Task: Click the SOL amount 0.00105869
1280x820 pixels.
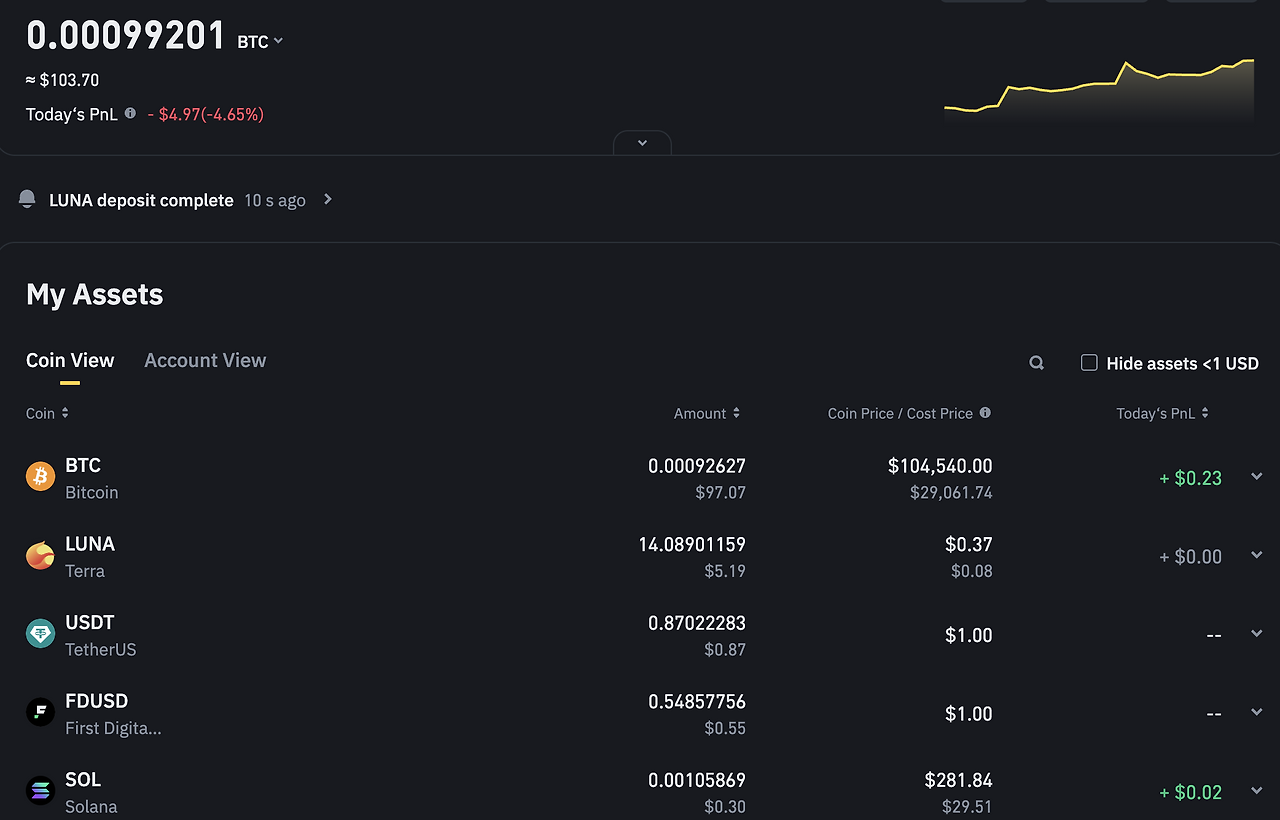Action: (x=697, y=780)
